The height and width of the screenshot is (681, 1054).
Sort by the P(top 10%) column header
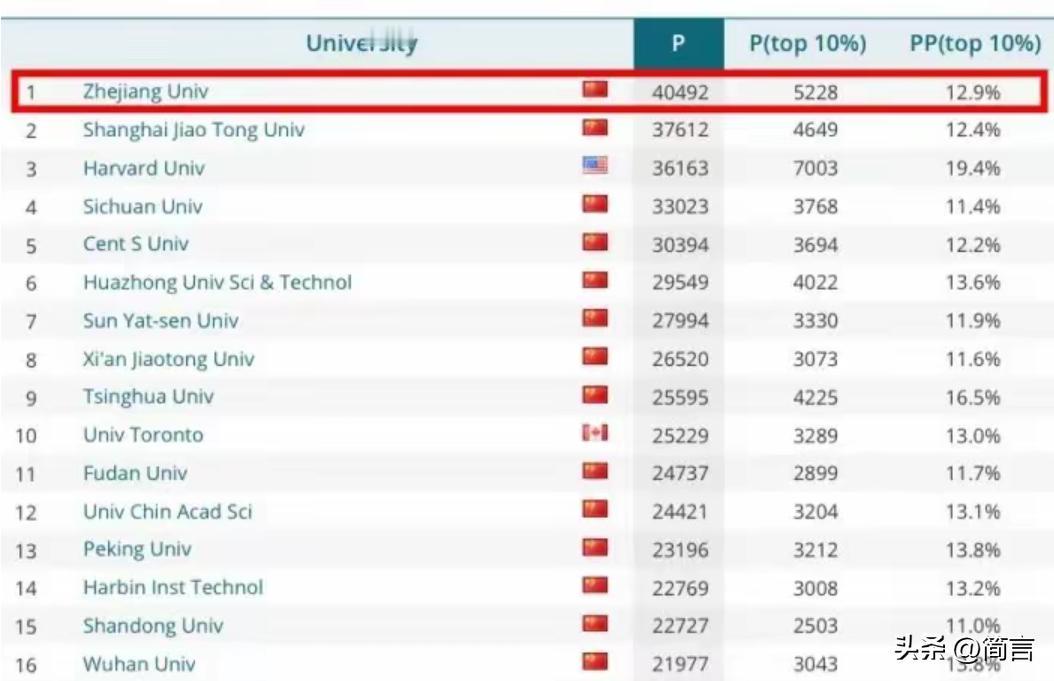tap(807, 44)
